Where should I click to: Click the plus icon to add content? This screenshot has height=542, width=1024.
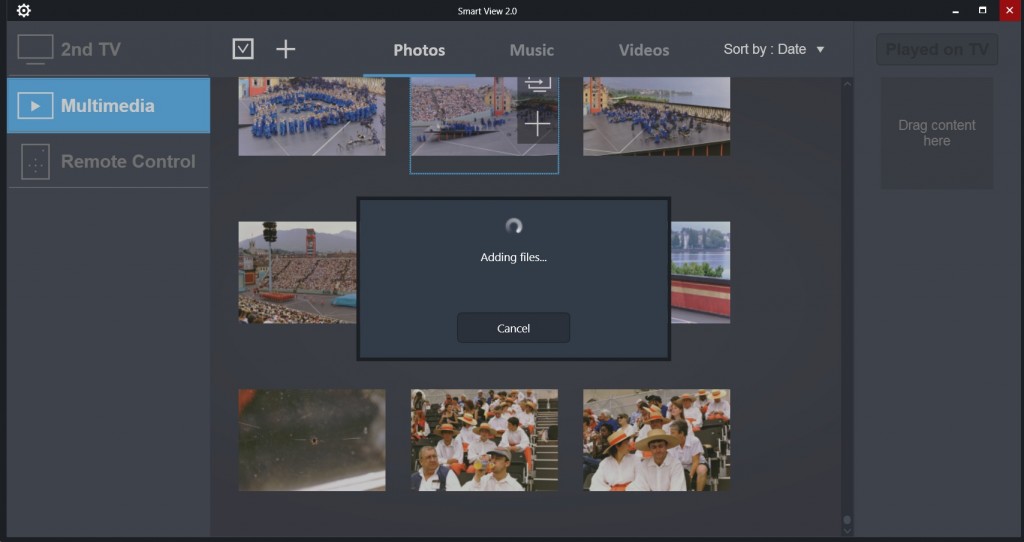point(285,49)
